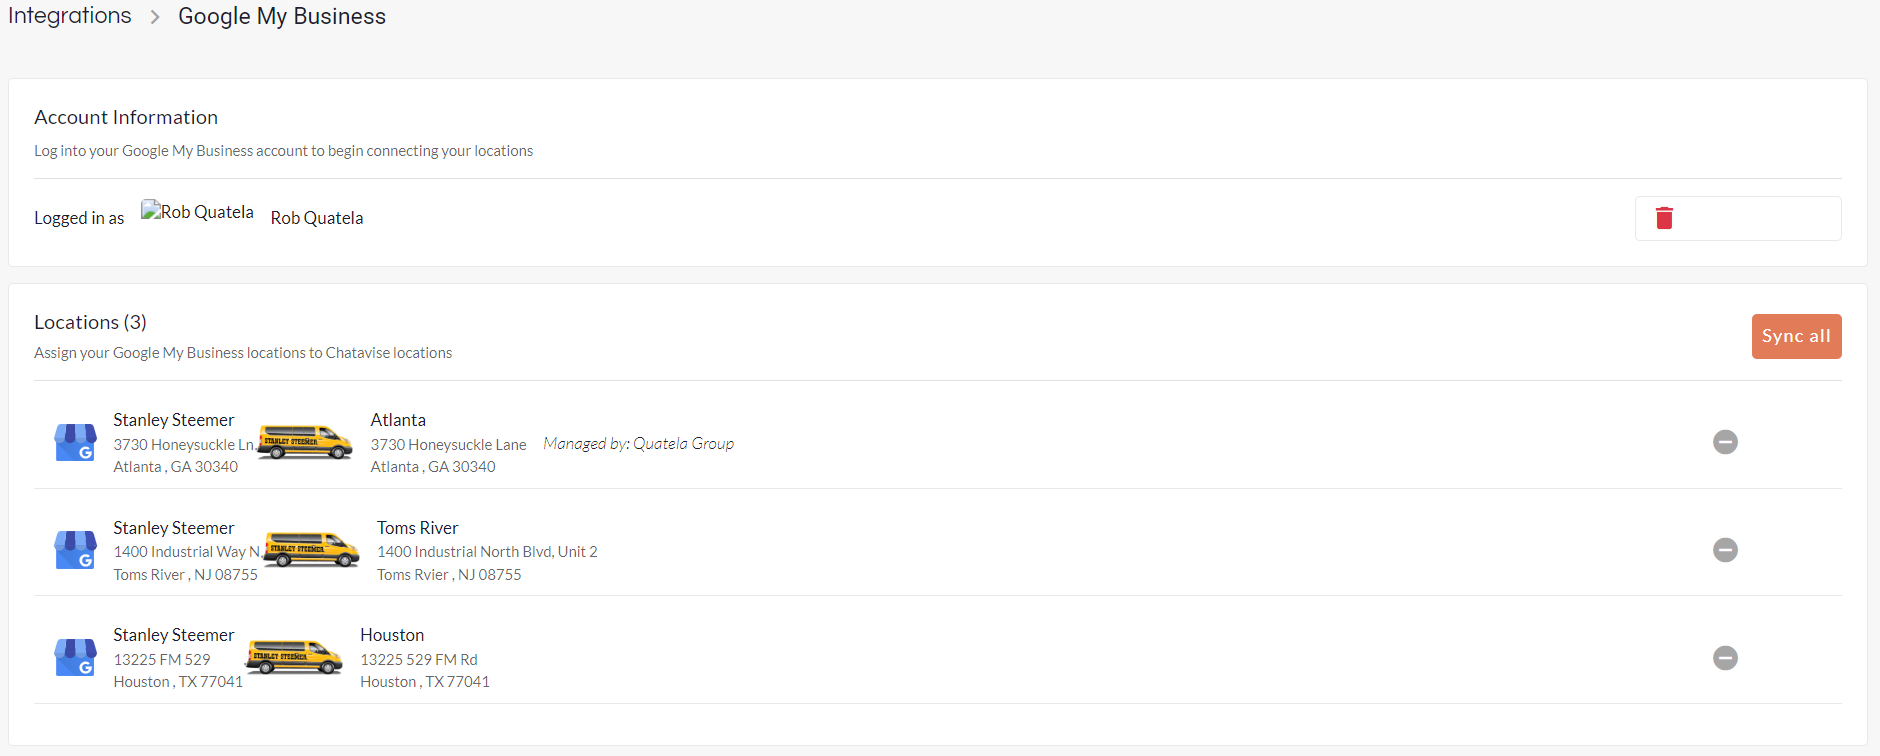Click the Stanley Steemer name in Toms River row
The width and height of the screenshot is (1880, 756).
pos(174,528)
